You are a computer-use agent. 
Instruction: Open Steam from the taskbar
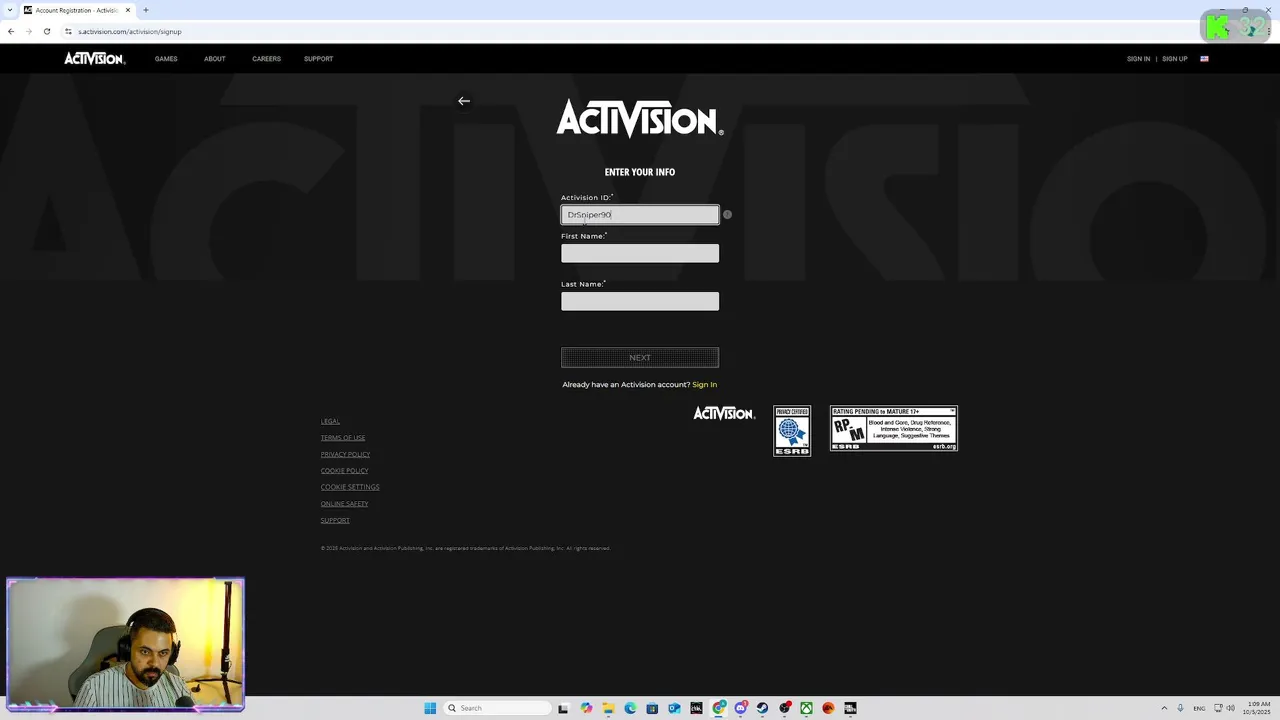[762, 708]
